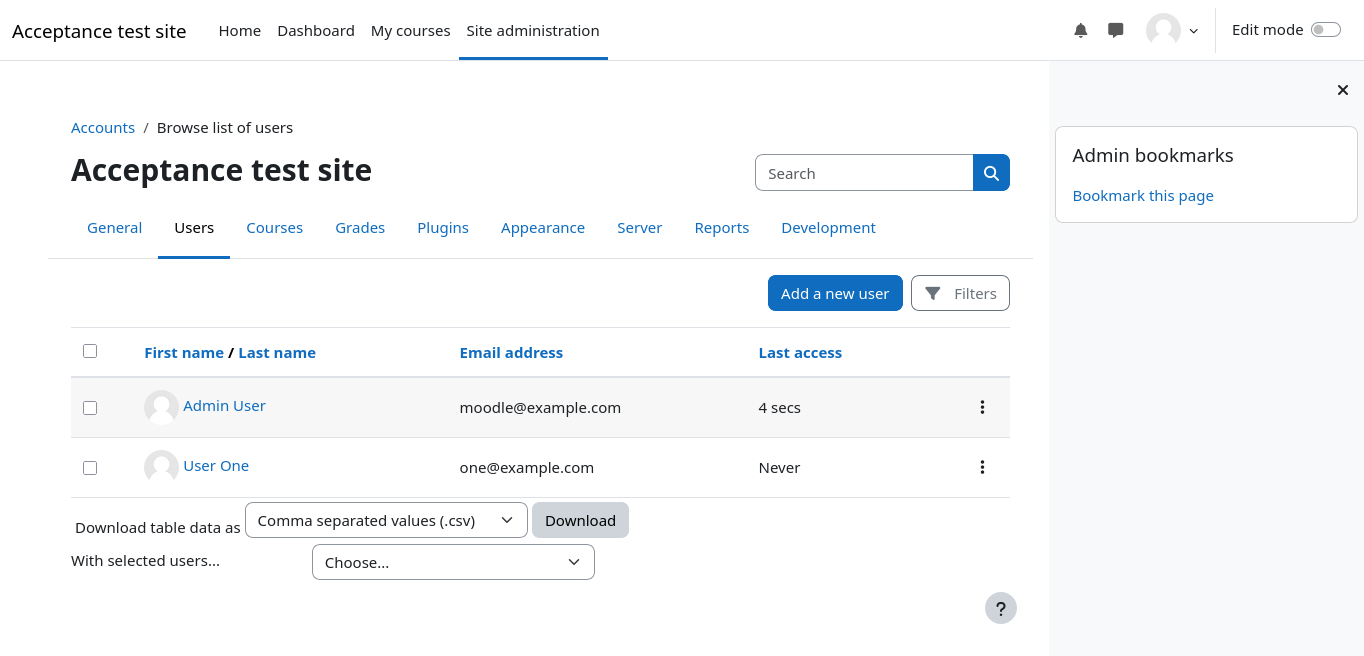Open the download format dropdown
Screen dimensions: 1364x656
pyautogui.click(x=386, y=520)
